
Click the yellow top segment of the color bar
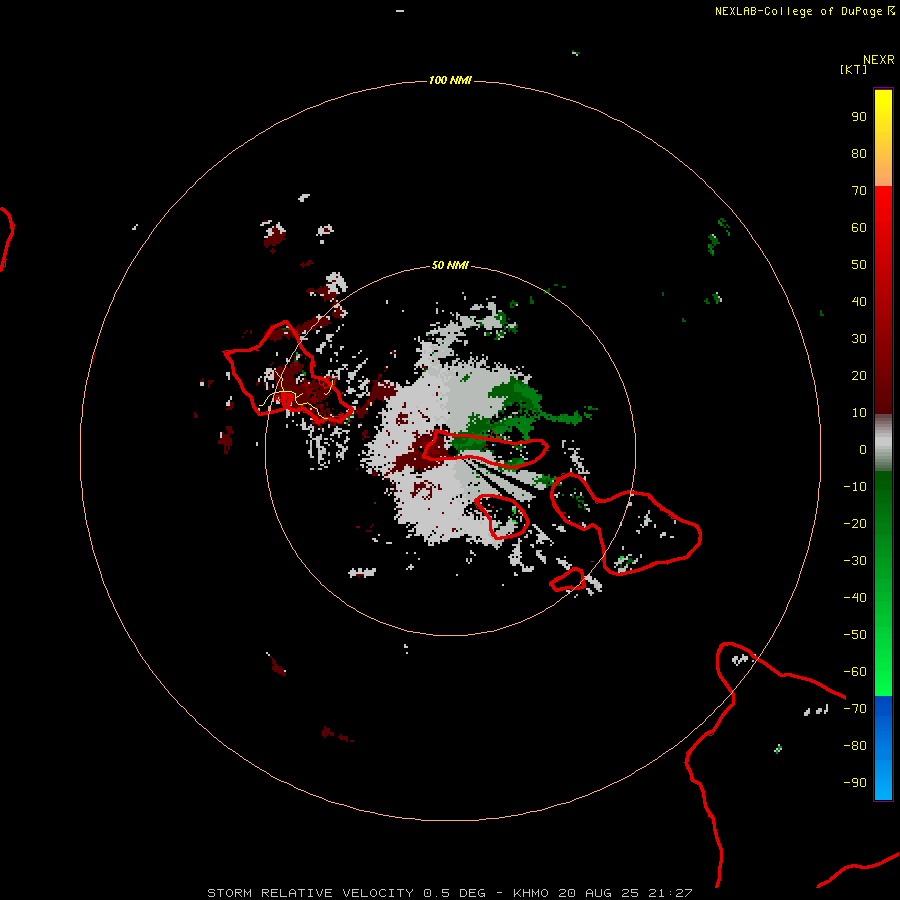pos(883,138)
